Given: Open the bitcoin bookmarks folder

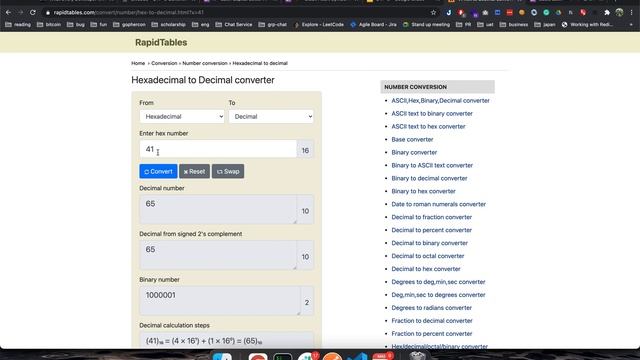Looking at the screenshot, I should (49, 24).
